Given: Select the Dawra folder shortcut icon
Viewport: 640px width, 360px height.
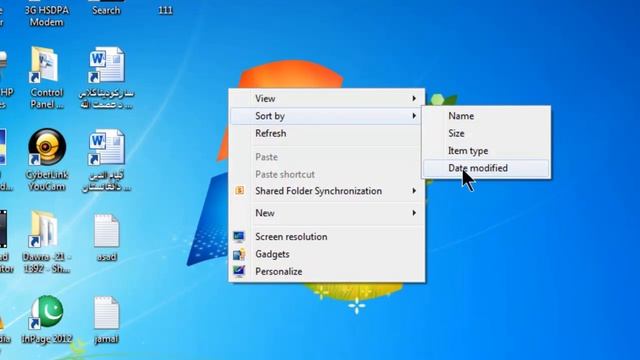Looking at the screenshot, I should (44, 229).
